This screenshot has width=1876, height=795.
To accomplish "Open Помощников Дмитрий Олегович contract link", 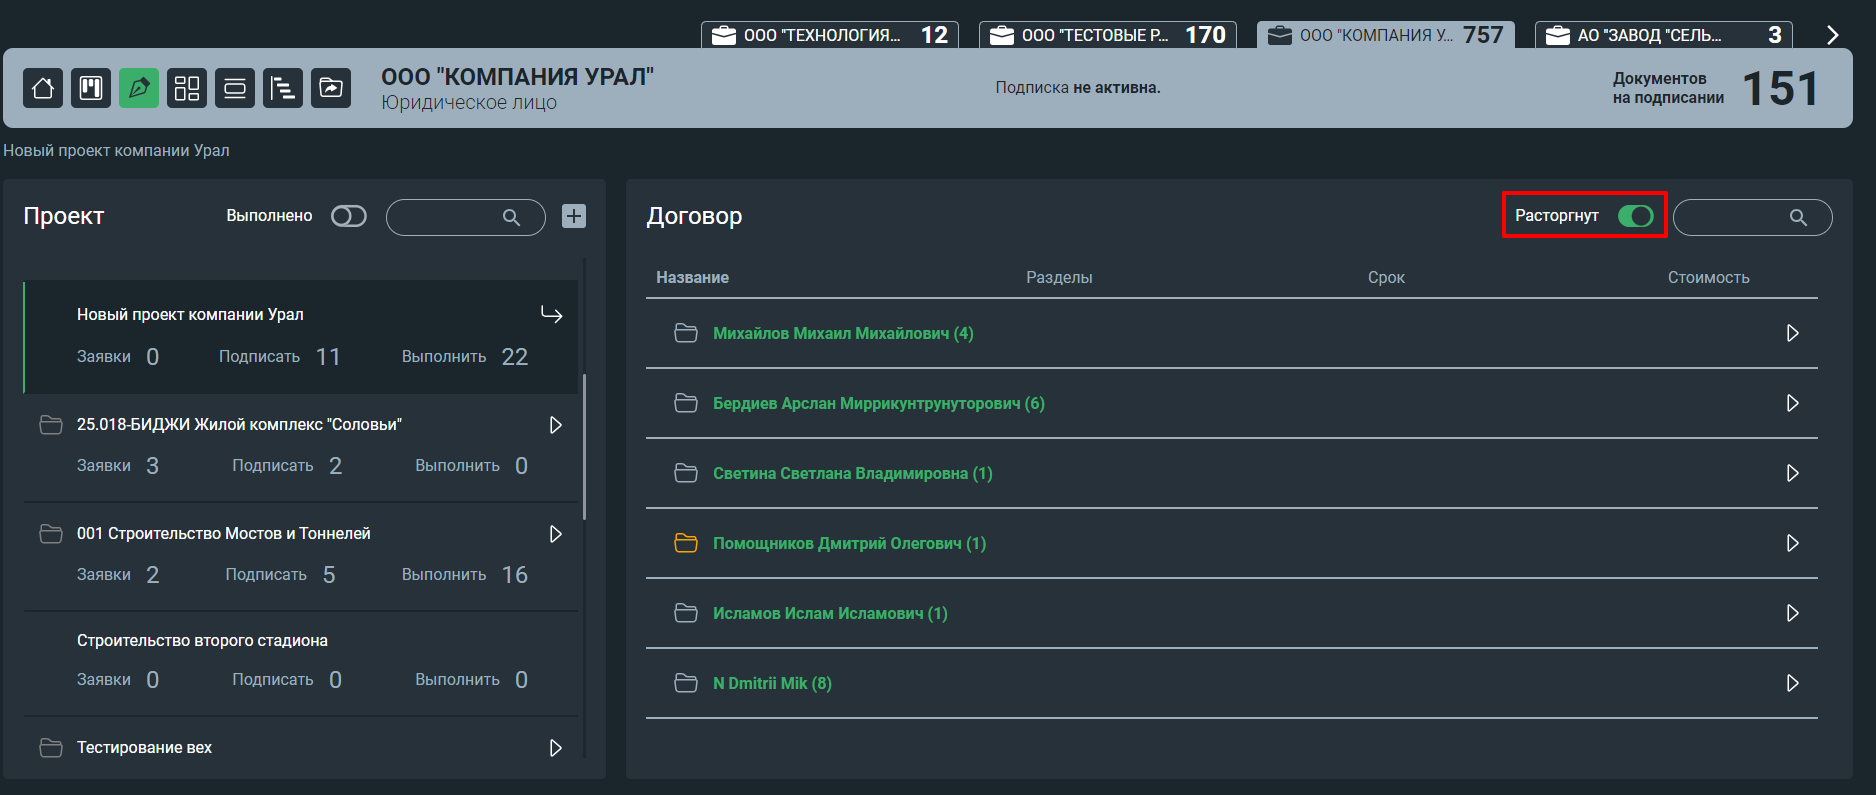I will point(849,543).
